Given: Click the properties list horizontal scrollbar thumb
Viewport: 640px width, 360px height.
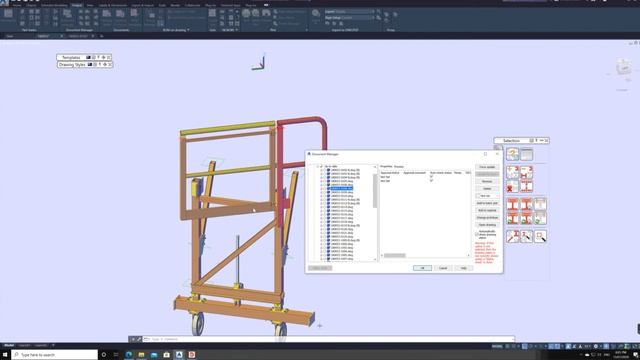Looking at the screenshot, I should (395, 256).
